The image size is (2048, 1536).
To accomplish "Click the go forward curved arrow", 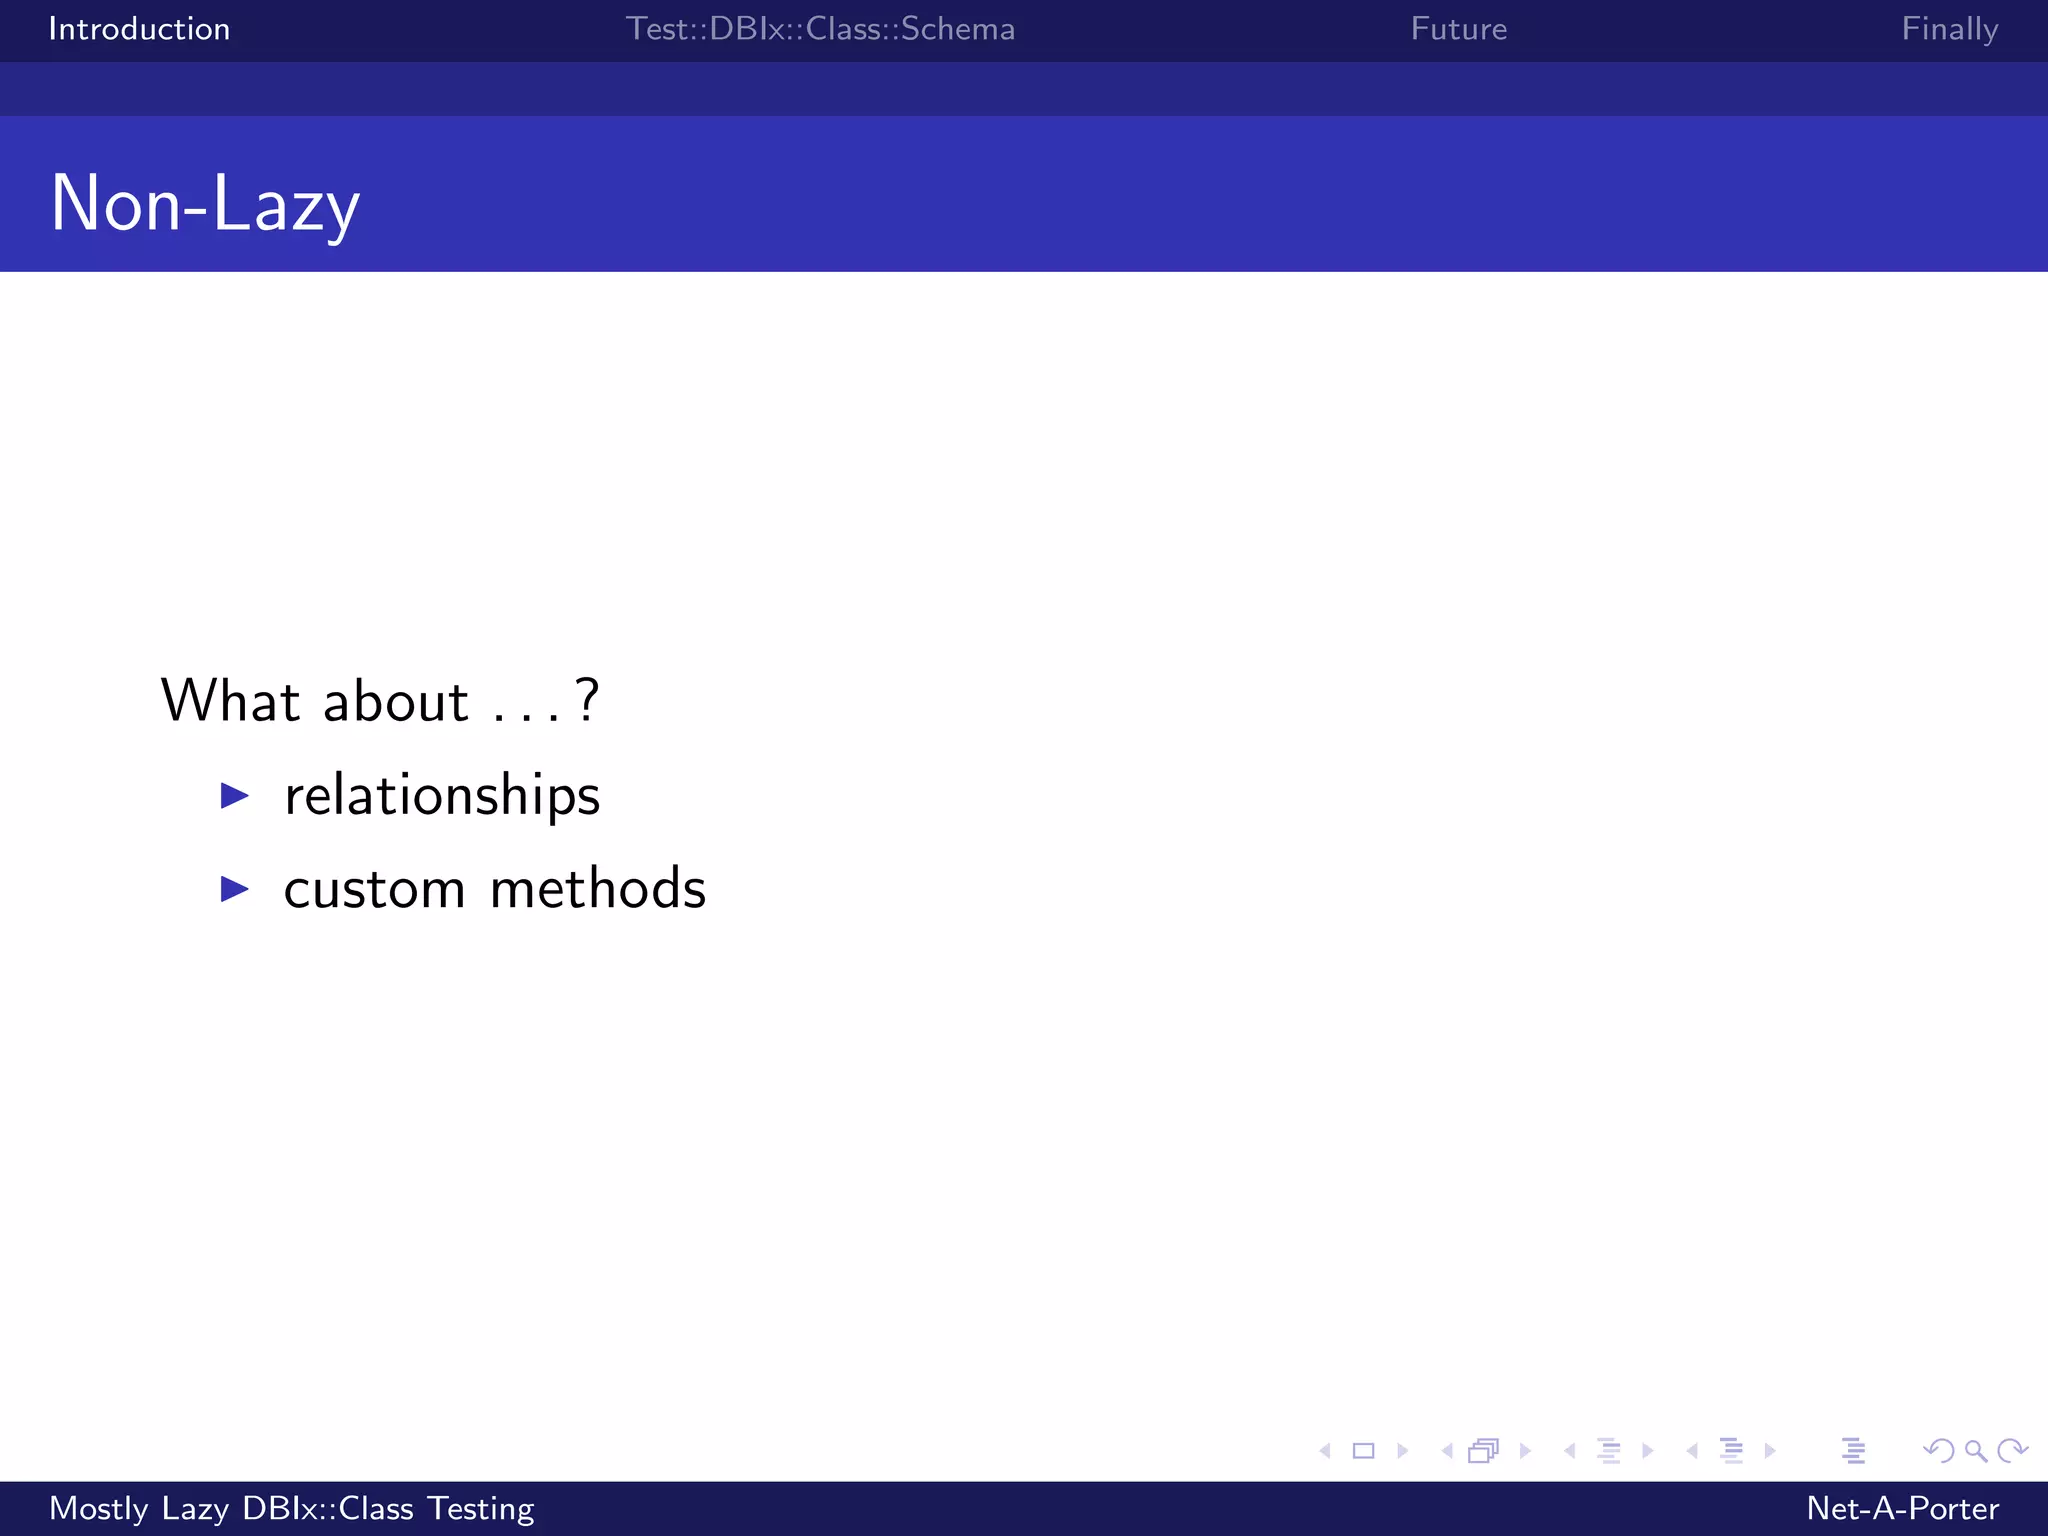I will [x=2012, y=1451].
